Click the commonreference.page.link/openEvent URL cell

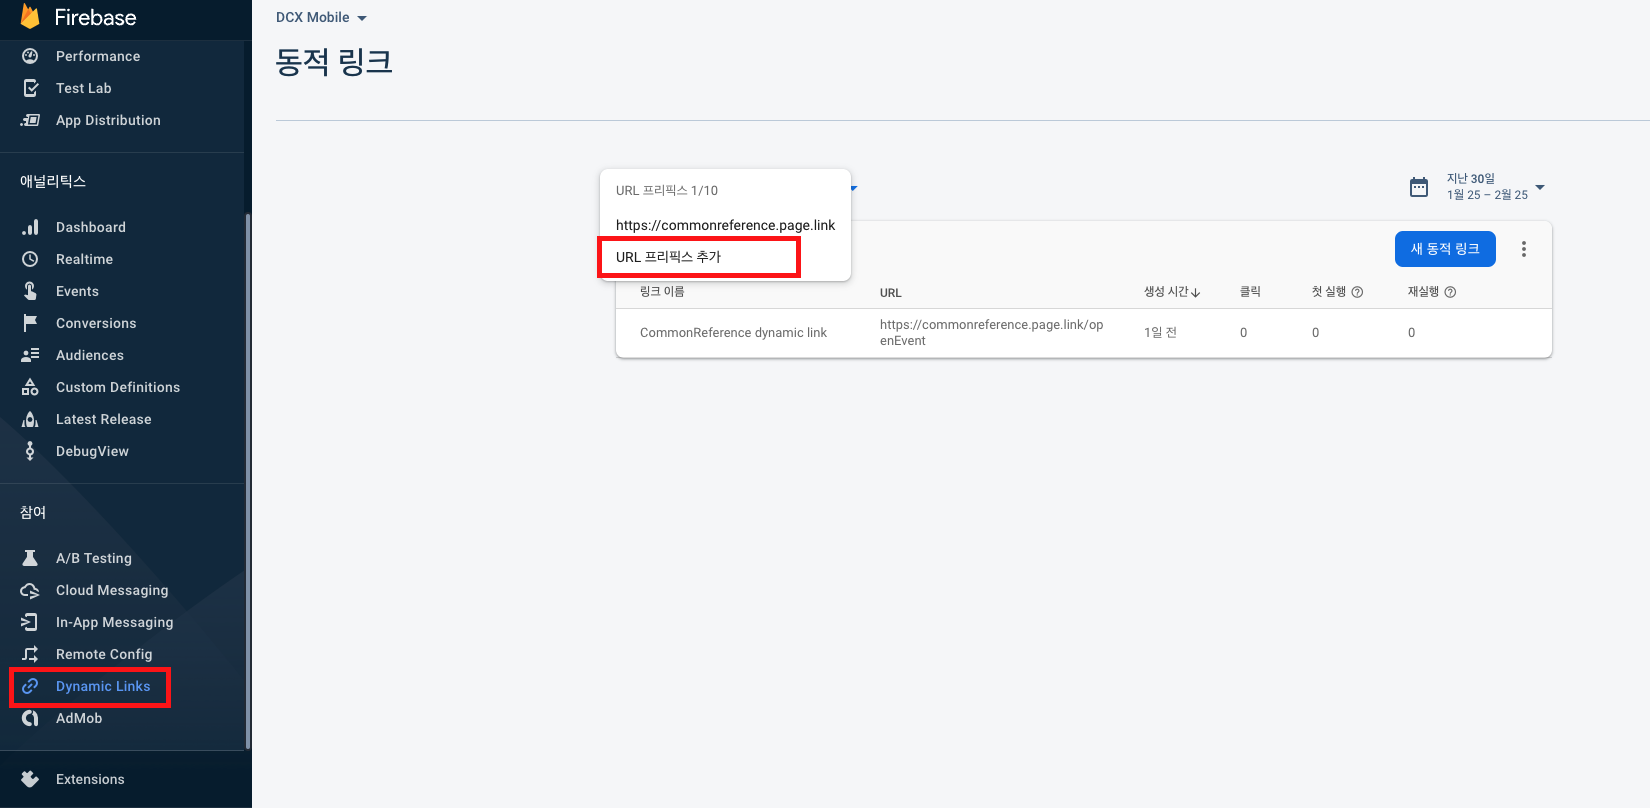coord(992,333)
